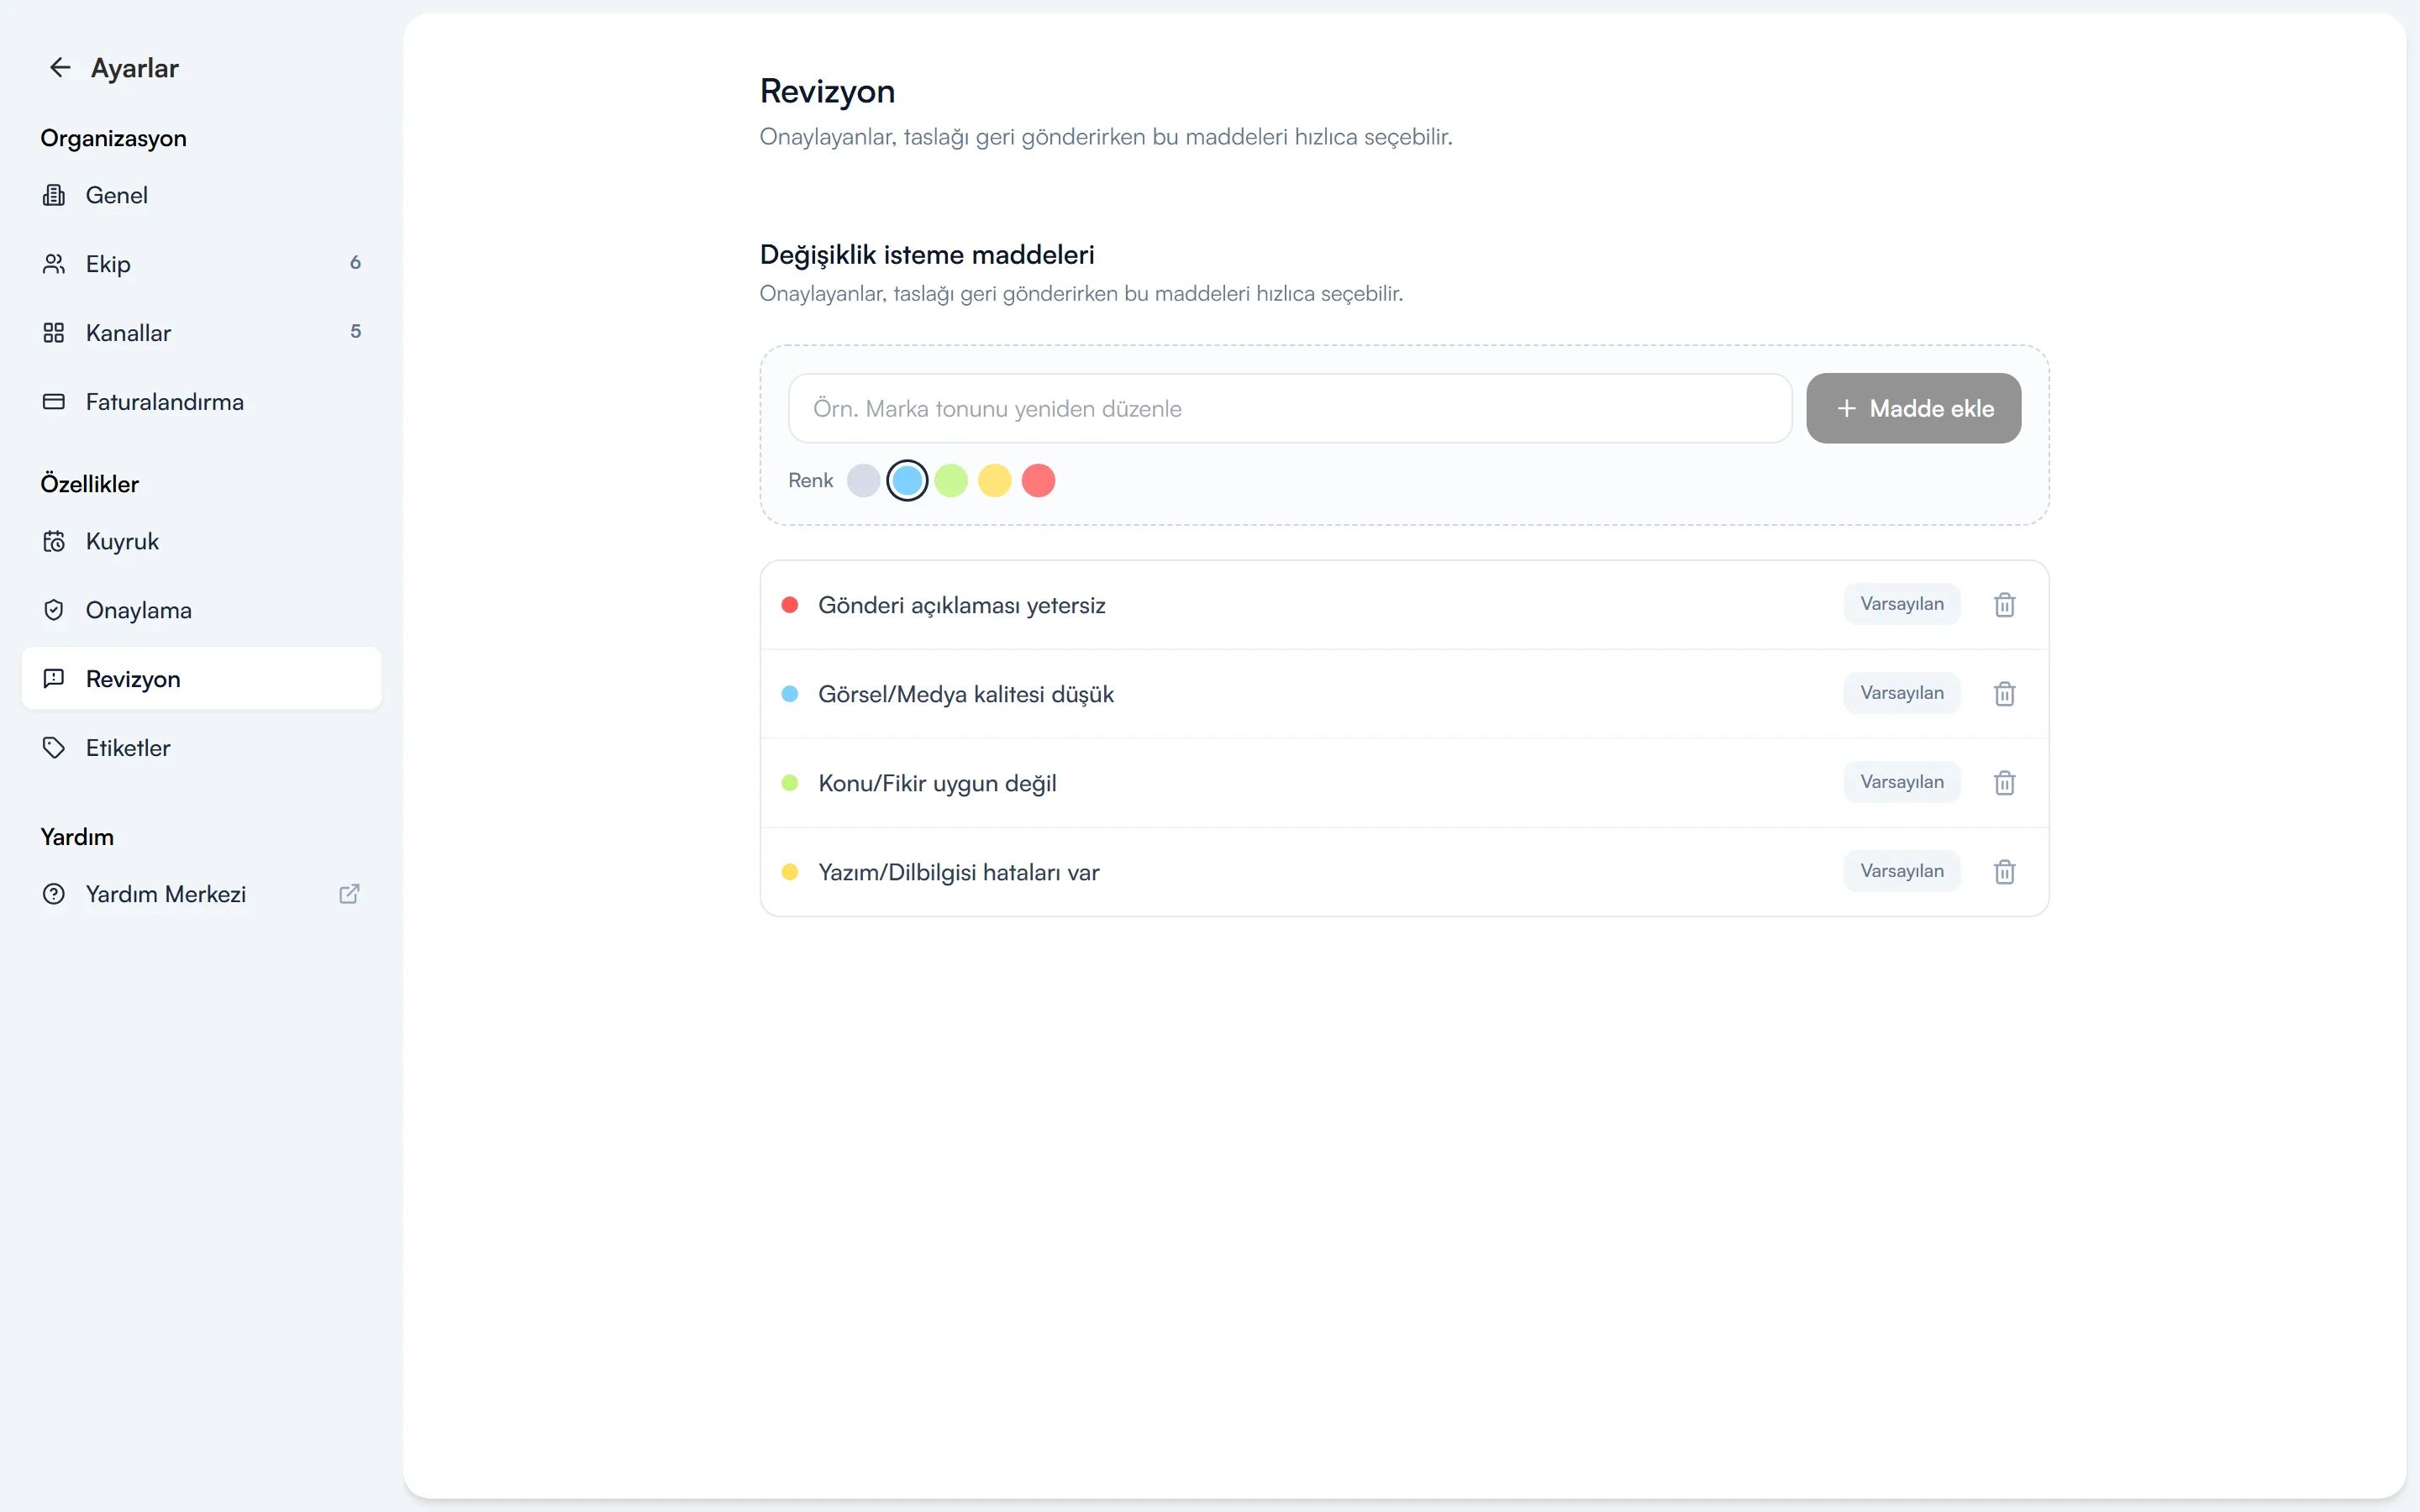2420x1512 pixels.
Task: Delete the 'Gönderi açıklaması yetersiz' item
Action: point(2004,605)
